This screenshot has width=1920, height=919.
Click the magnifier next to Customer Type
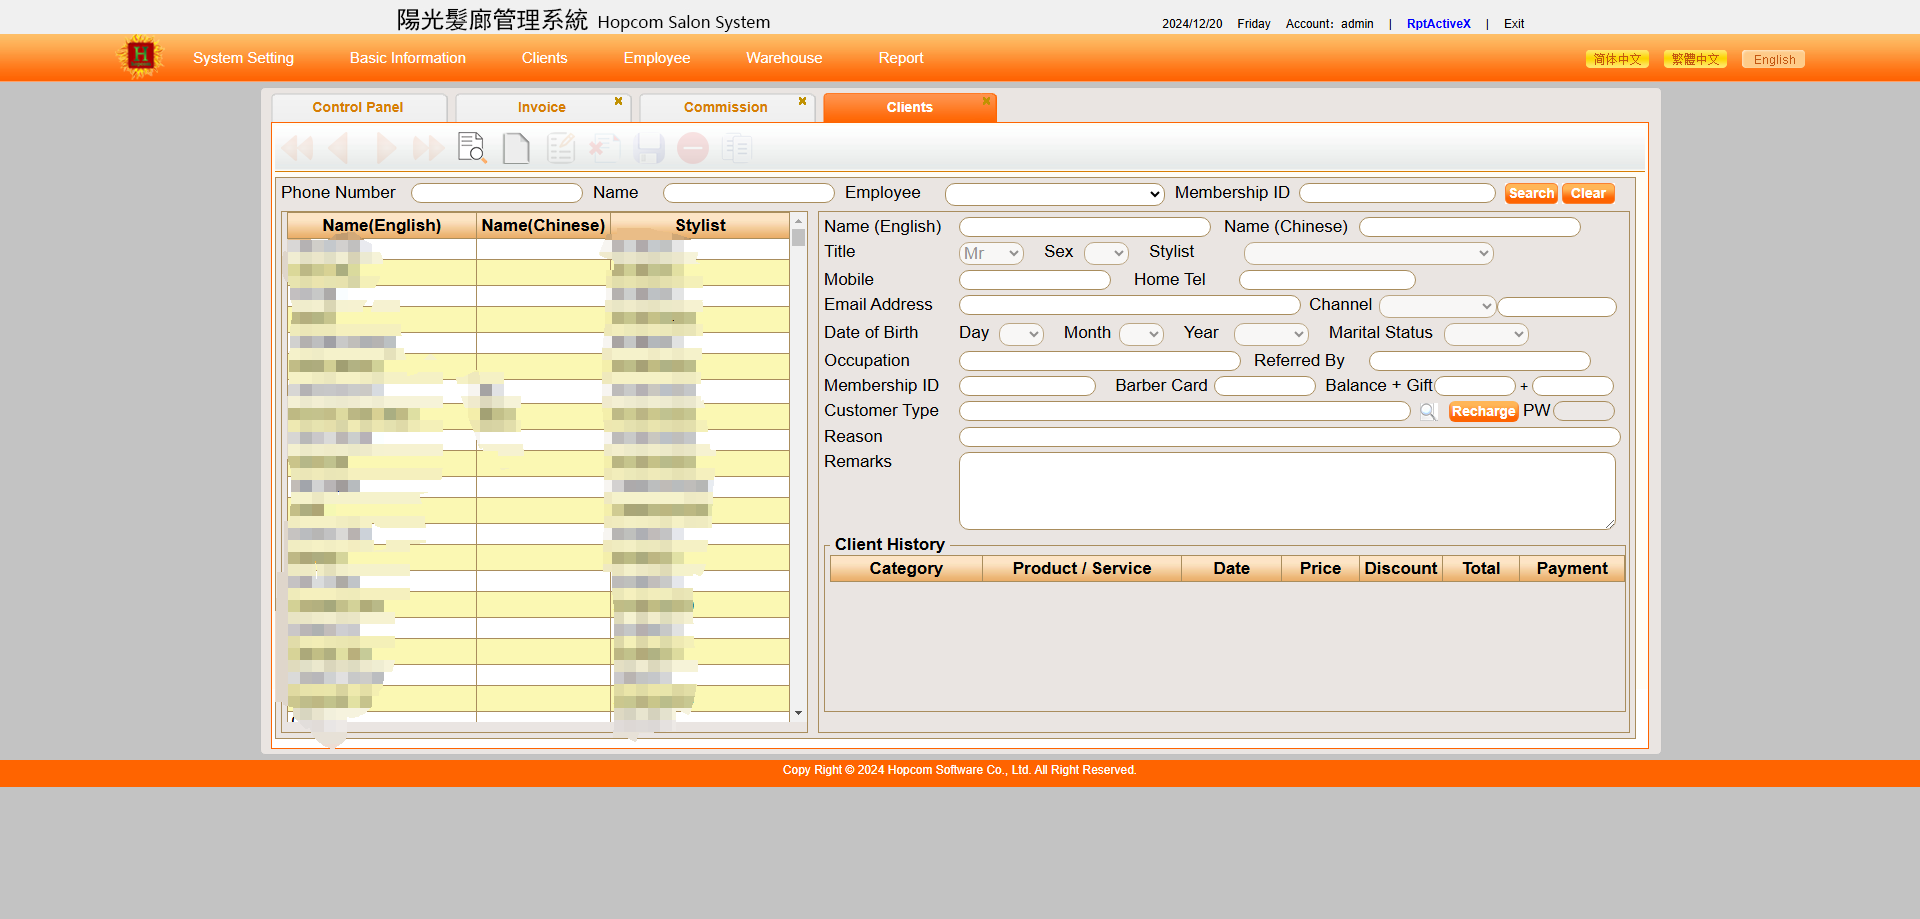pos(1428,411)
